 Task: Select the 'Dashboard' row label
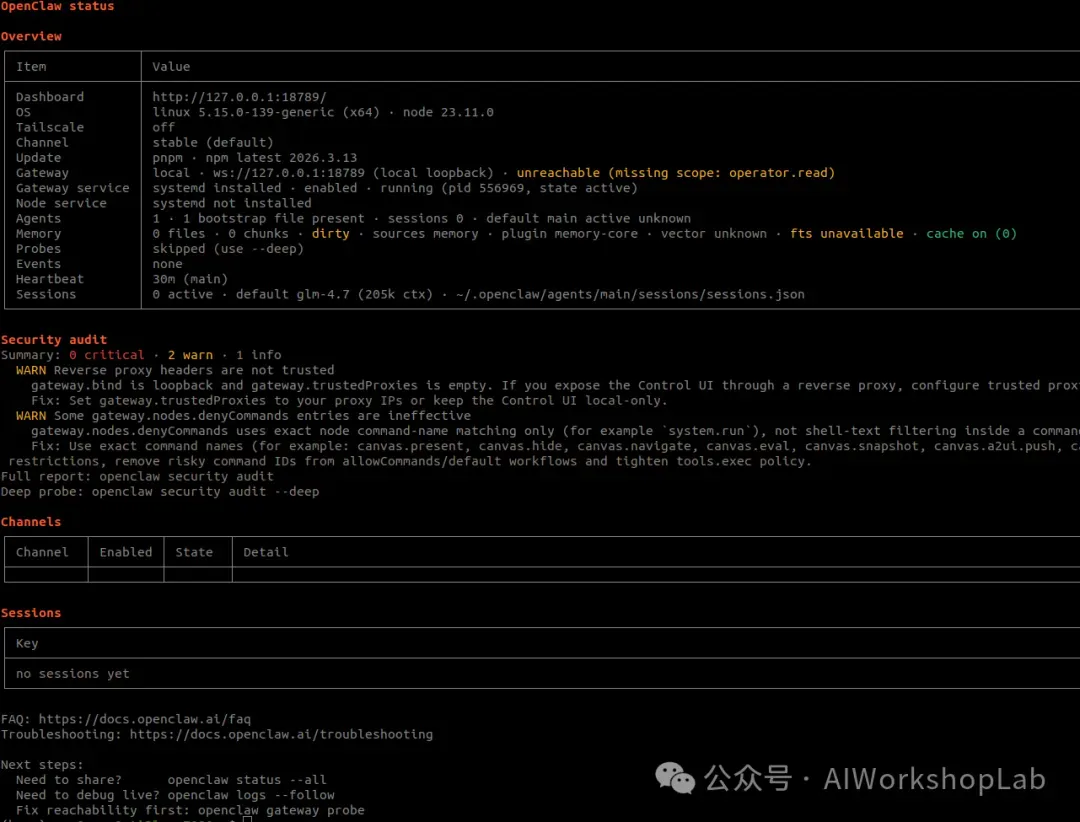tap(50, 97)
